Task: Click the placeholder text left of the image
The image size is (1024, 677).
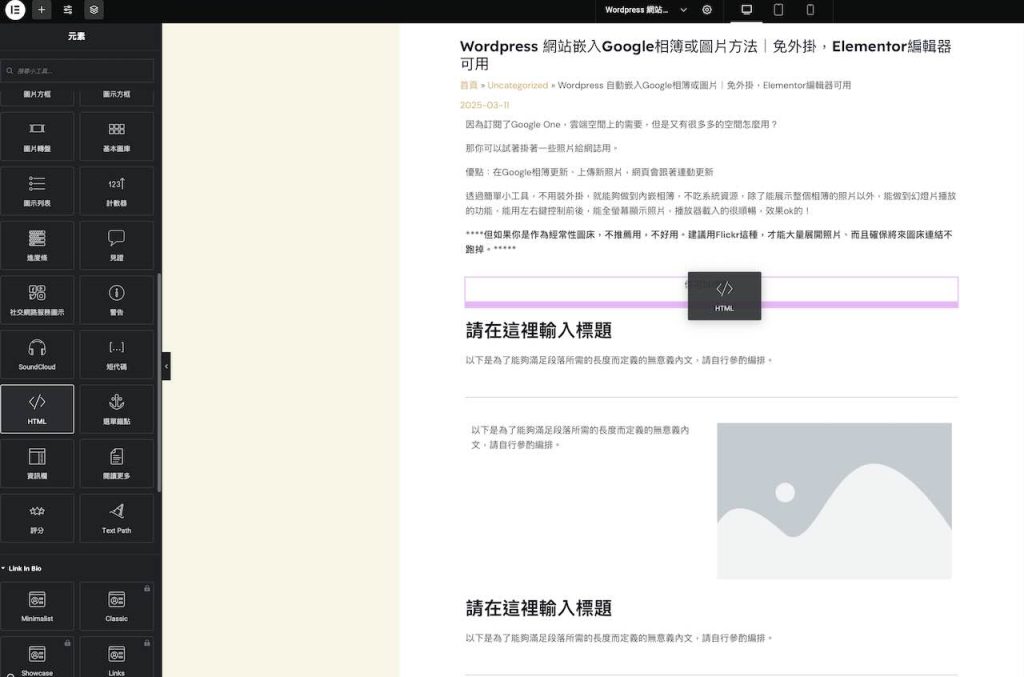Action: click(581, 437)
